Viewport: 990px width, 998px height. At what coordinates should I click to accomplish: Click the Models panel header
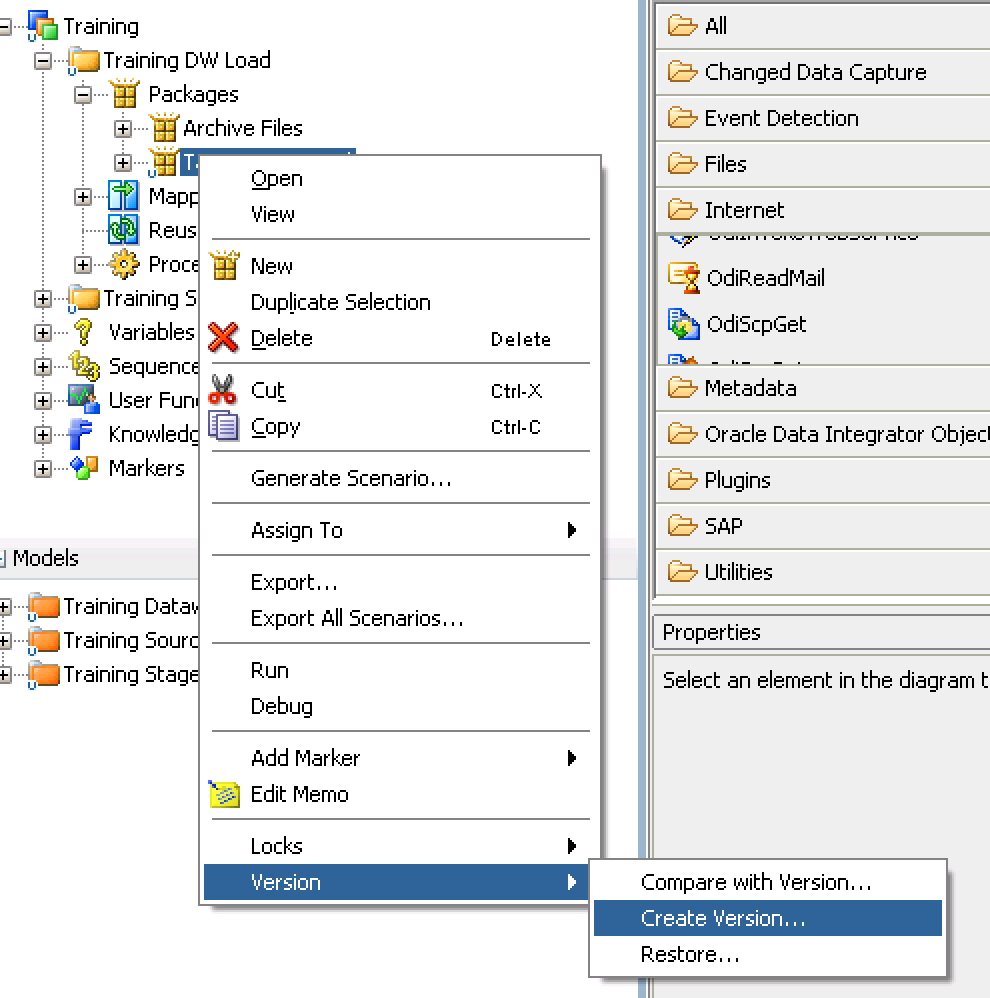(99, 558)
